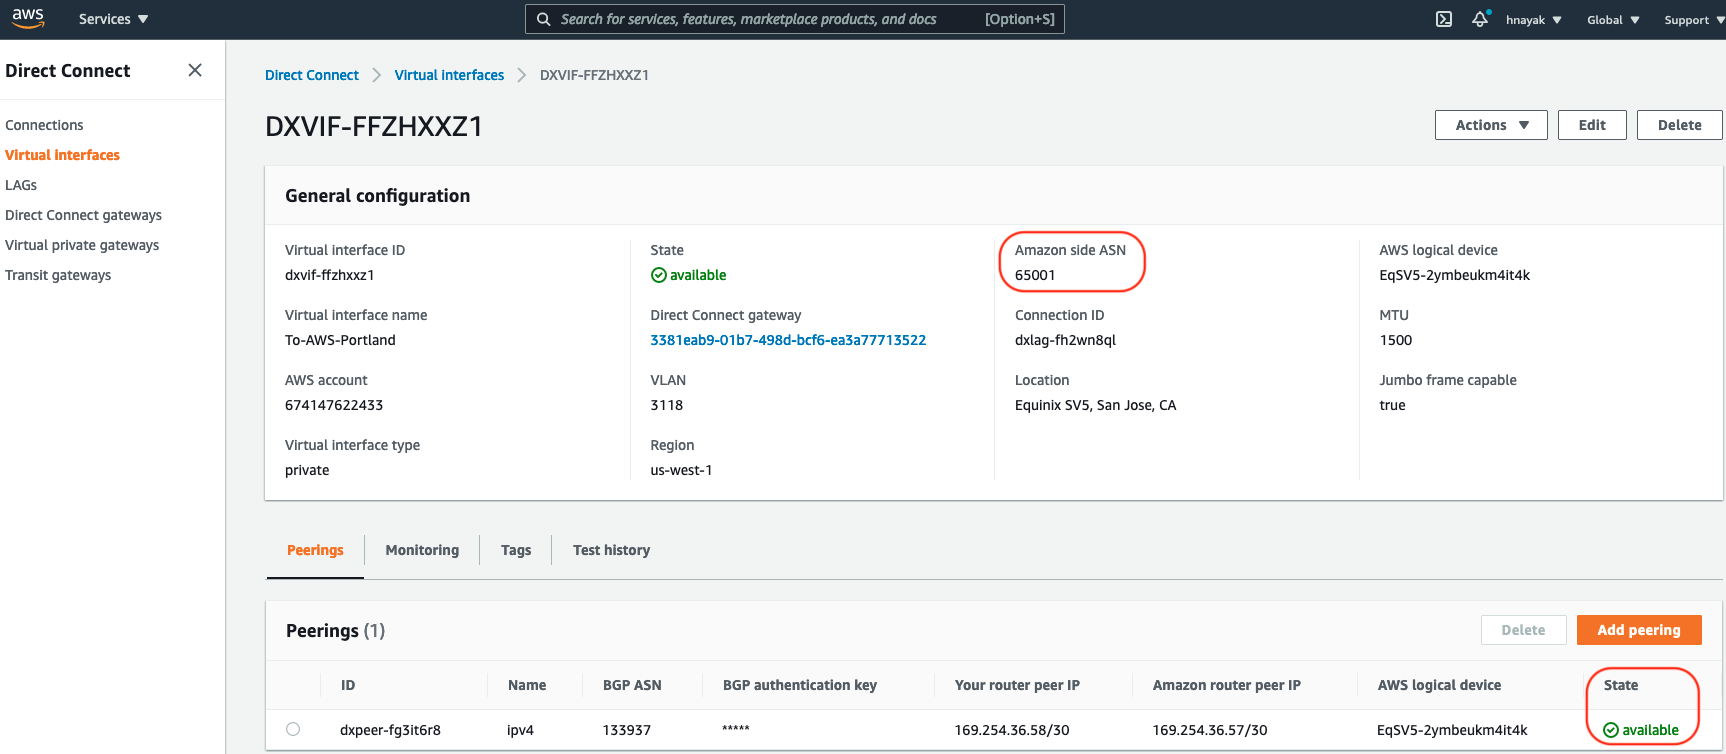Click the Edit button
The width and height of the screenshot is (1726, 754).
point(1592,125)
